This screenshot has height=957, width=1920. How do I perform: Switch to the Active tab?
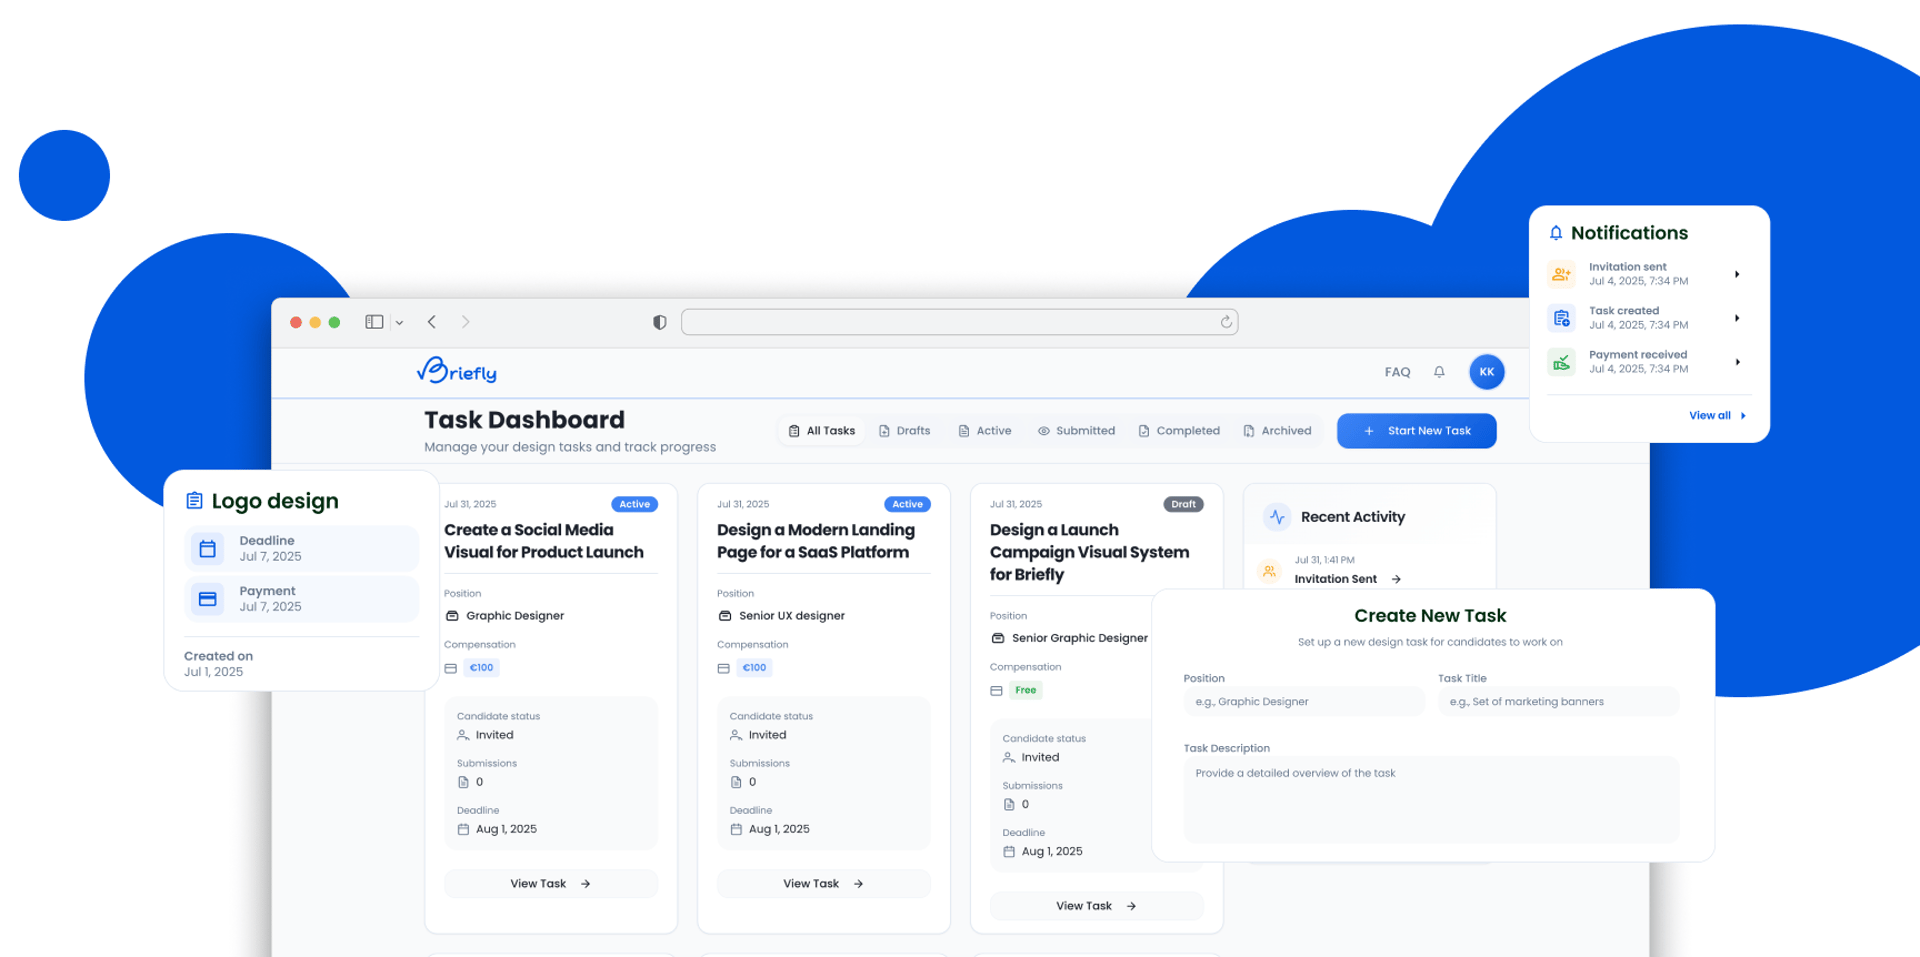coord(985,431)
